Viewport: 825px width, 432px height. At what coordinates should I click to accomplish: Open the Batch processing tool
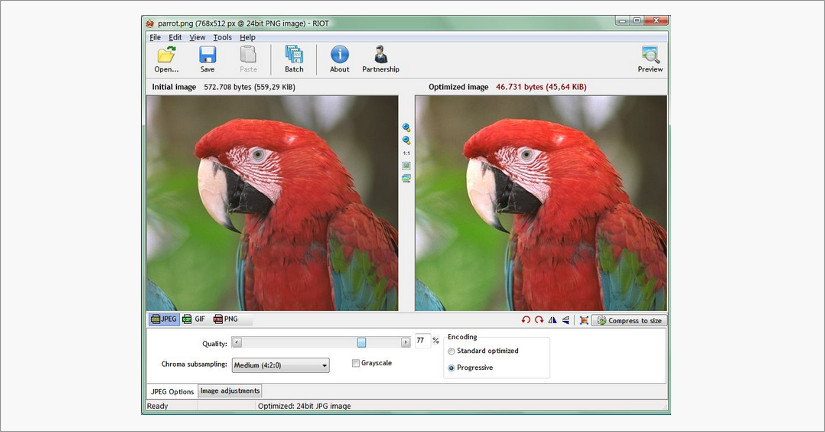[x=294, y=56]
